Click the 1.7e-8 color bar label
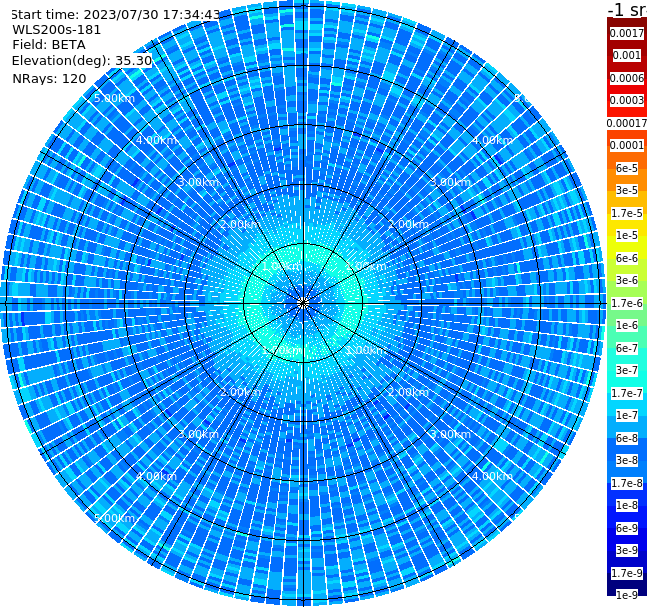This screenshot has width=647, height=607. tap(627, 483)
